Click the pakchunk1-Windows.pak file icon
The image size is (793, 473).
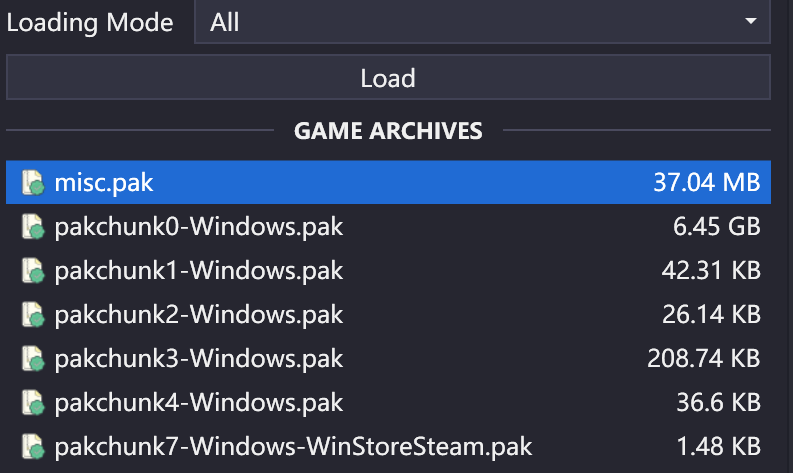tap(33, 271)
